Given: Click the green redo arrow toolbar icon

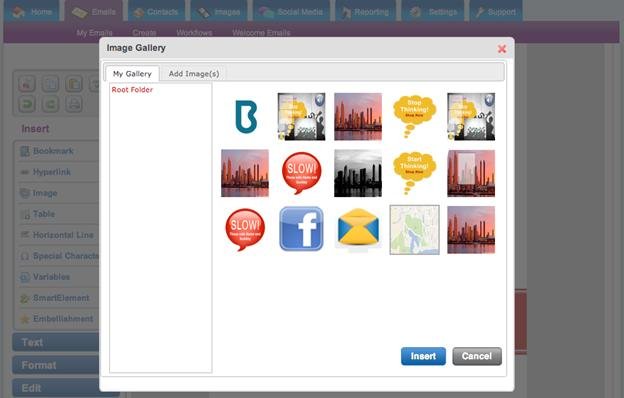Looking at the screenshot, I should point(51,105).
